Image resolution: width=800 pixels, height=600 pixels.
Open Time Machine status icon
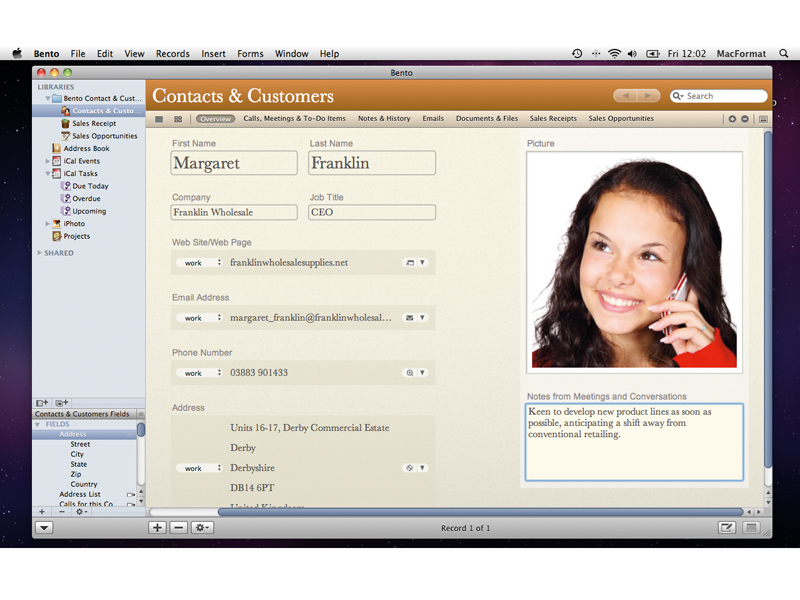pyautogui.click(x=577, y=54)
